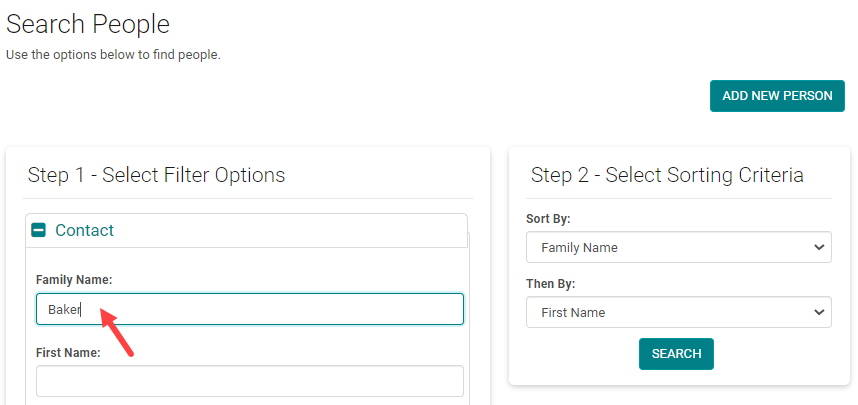Focus the empty First Name text field

250,381
